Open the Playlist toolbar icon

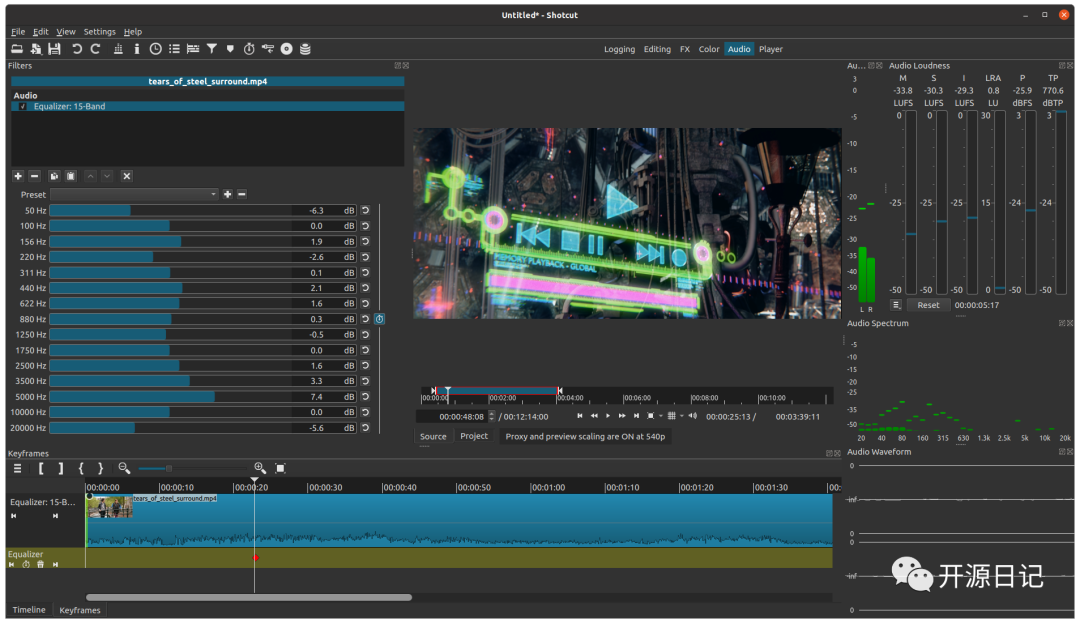pyautogui.click(x=174, y=49)
